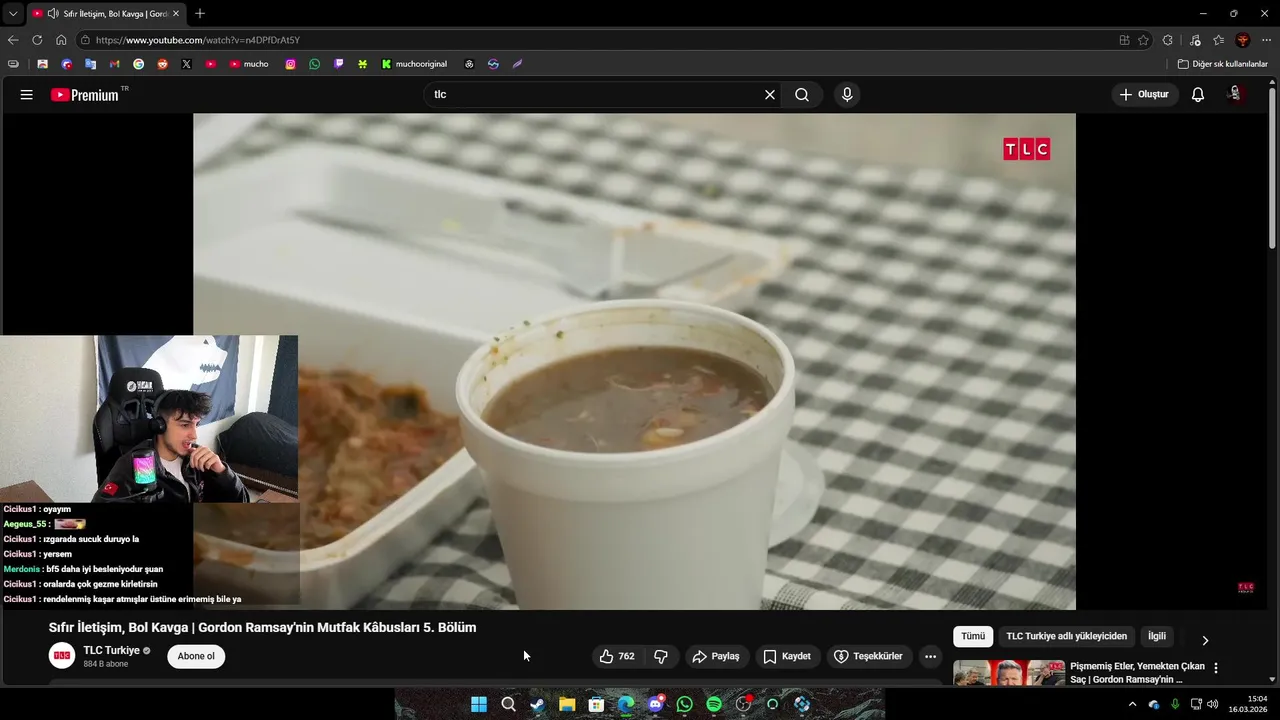The width and height of the screenshot is (1280, 720).
Task: Open Pişmemiş Etler video title link
Action: point(1138,673)
